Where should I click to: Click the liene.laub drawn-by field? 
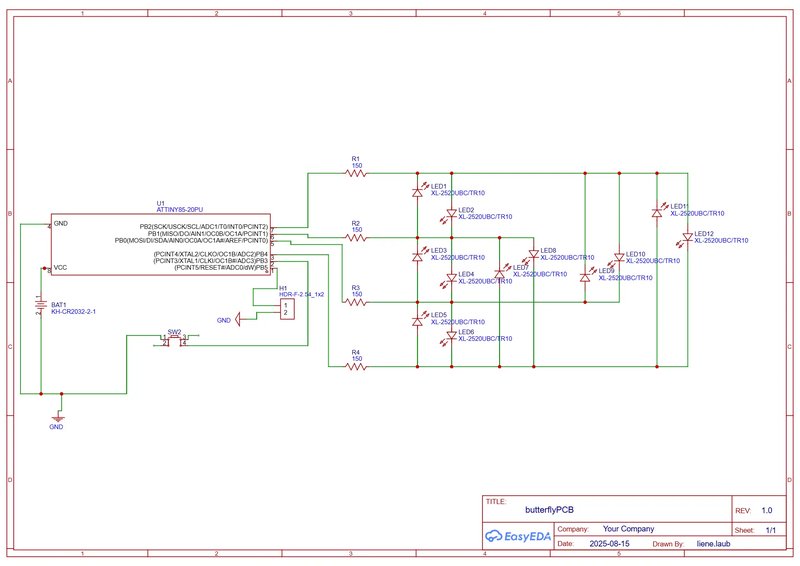coord(713,544)
